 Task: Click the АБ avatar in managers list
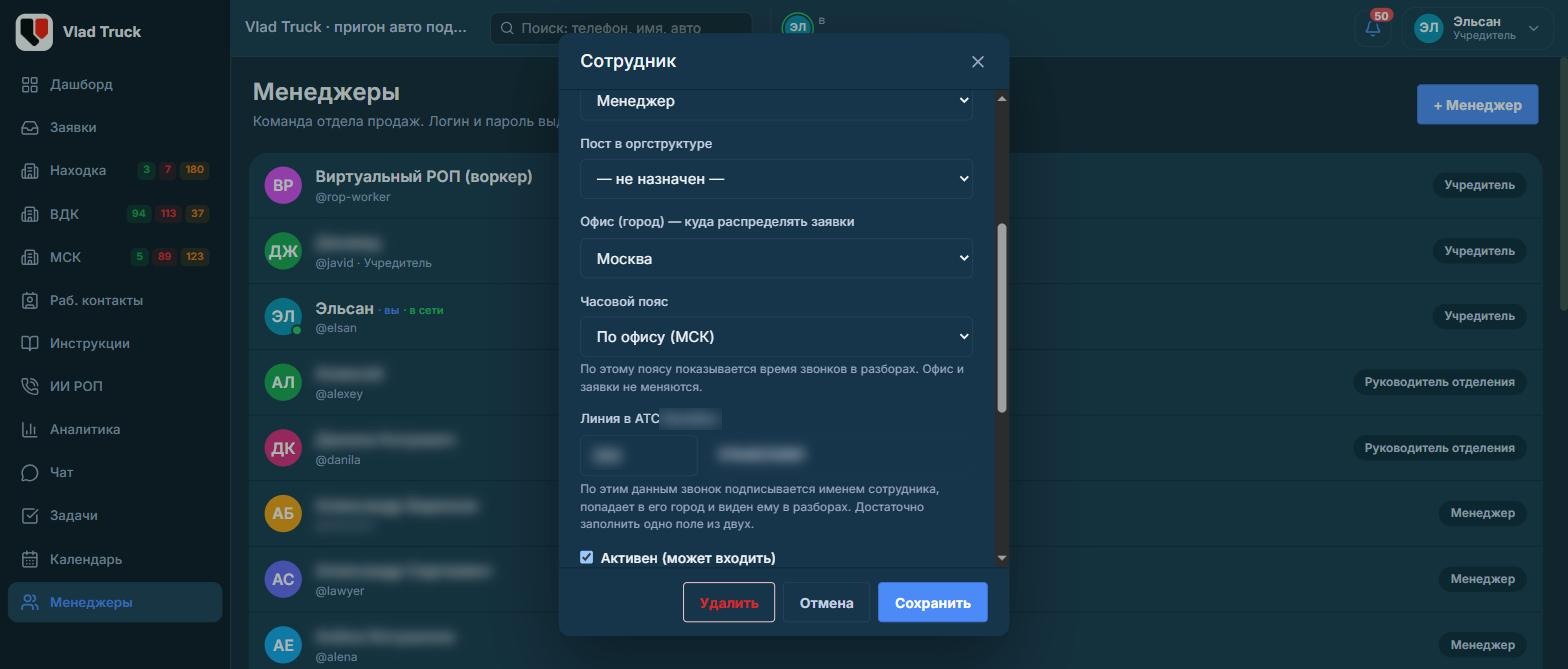click(283, 513)
